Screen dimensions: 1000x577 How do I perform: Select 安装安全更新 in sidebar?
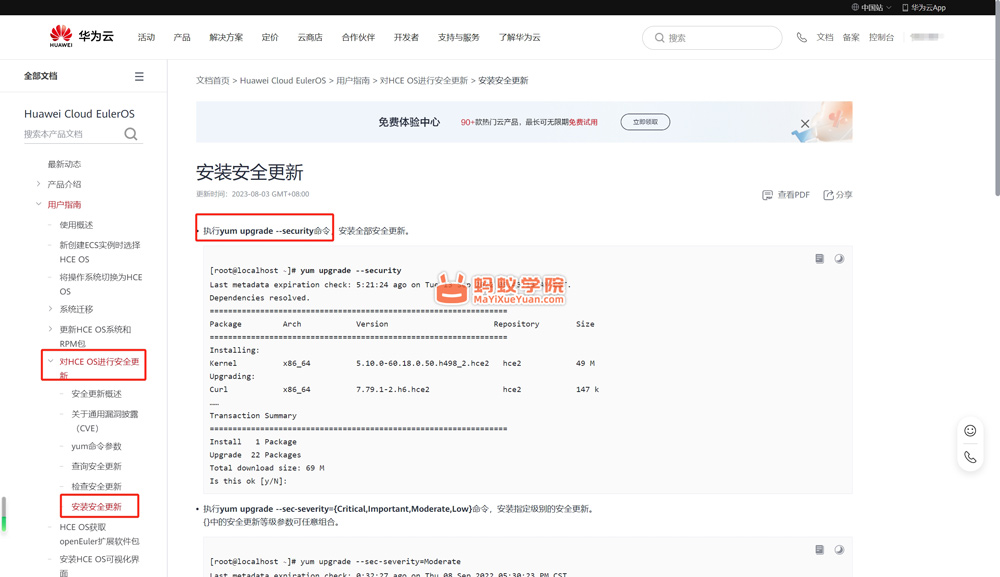(x=96, y=507)
